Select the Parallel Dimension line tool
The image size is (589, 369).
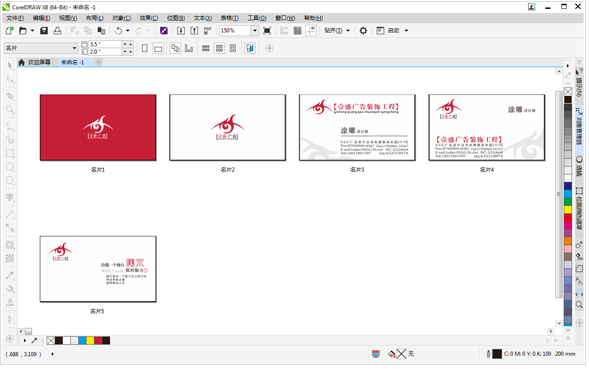coord(10,215)
